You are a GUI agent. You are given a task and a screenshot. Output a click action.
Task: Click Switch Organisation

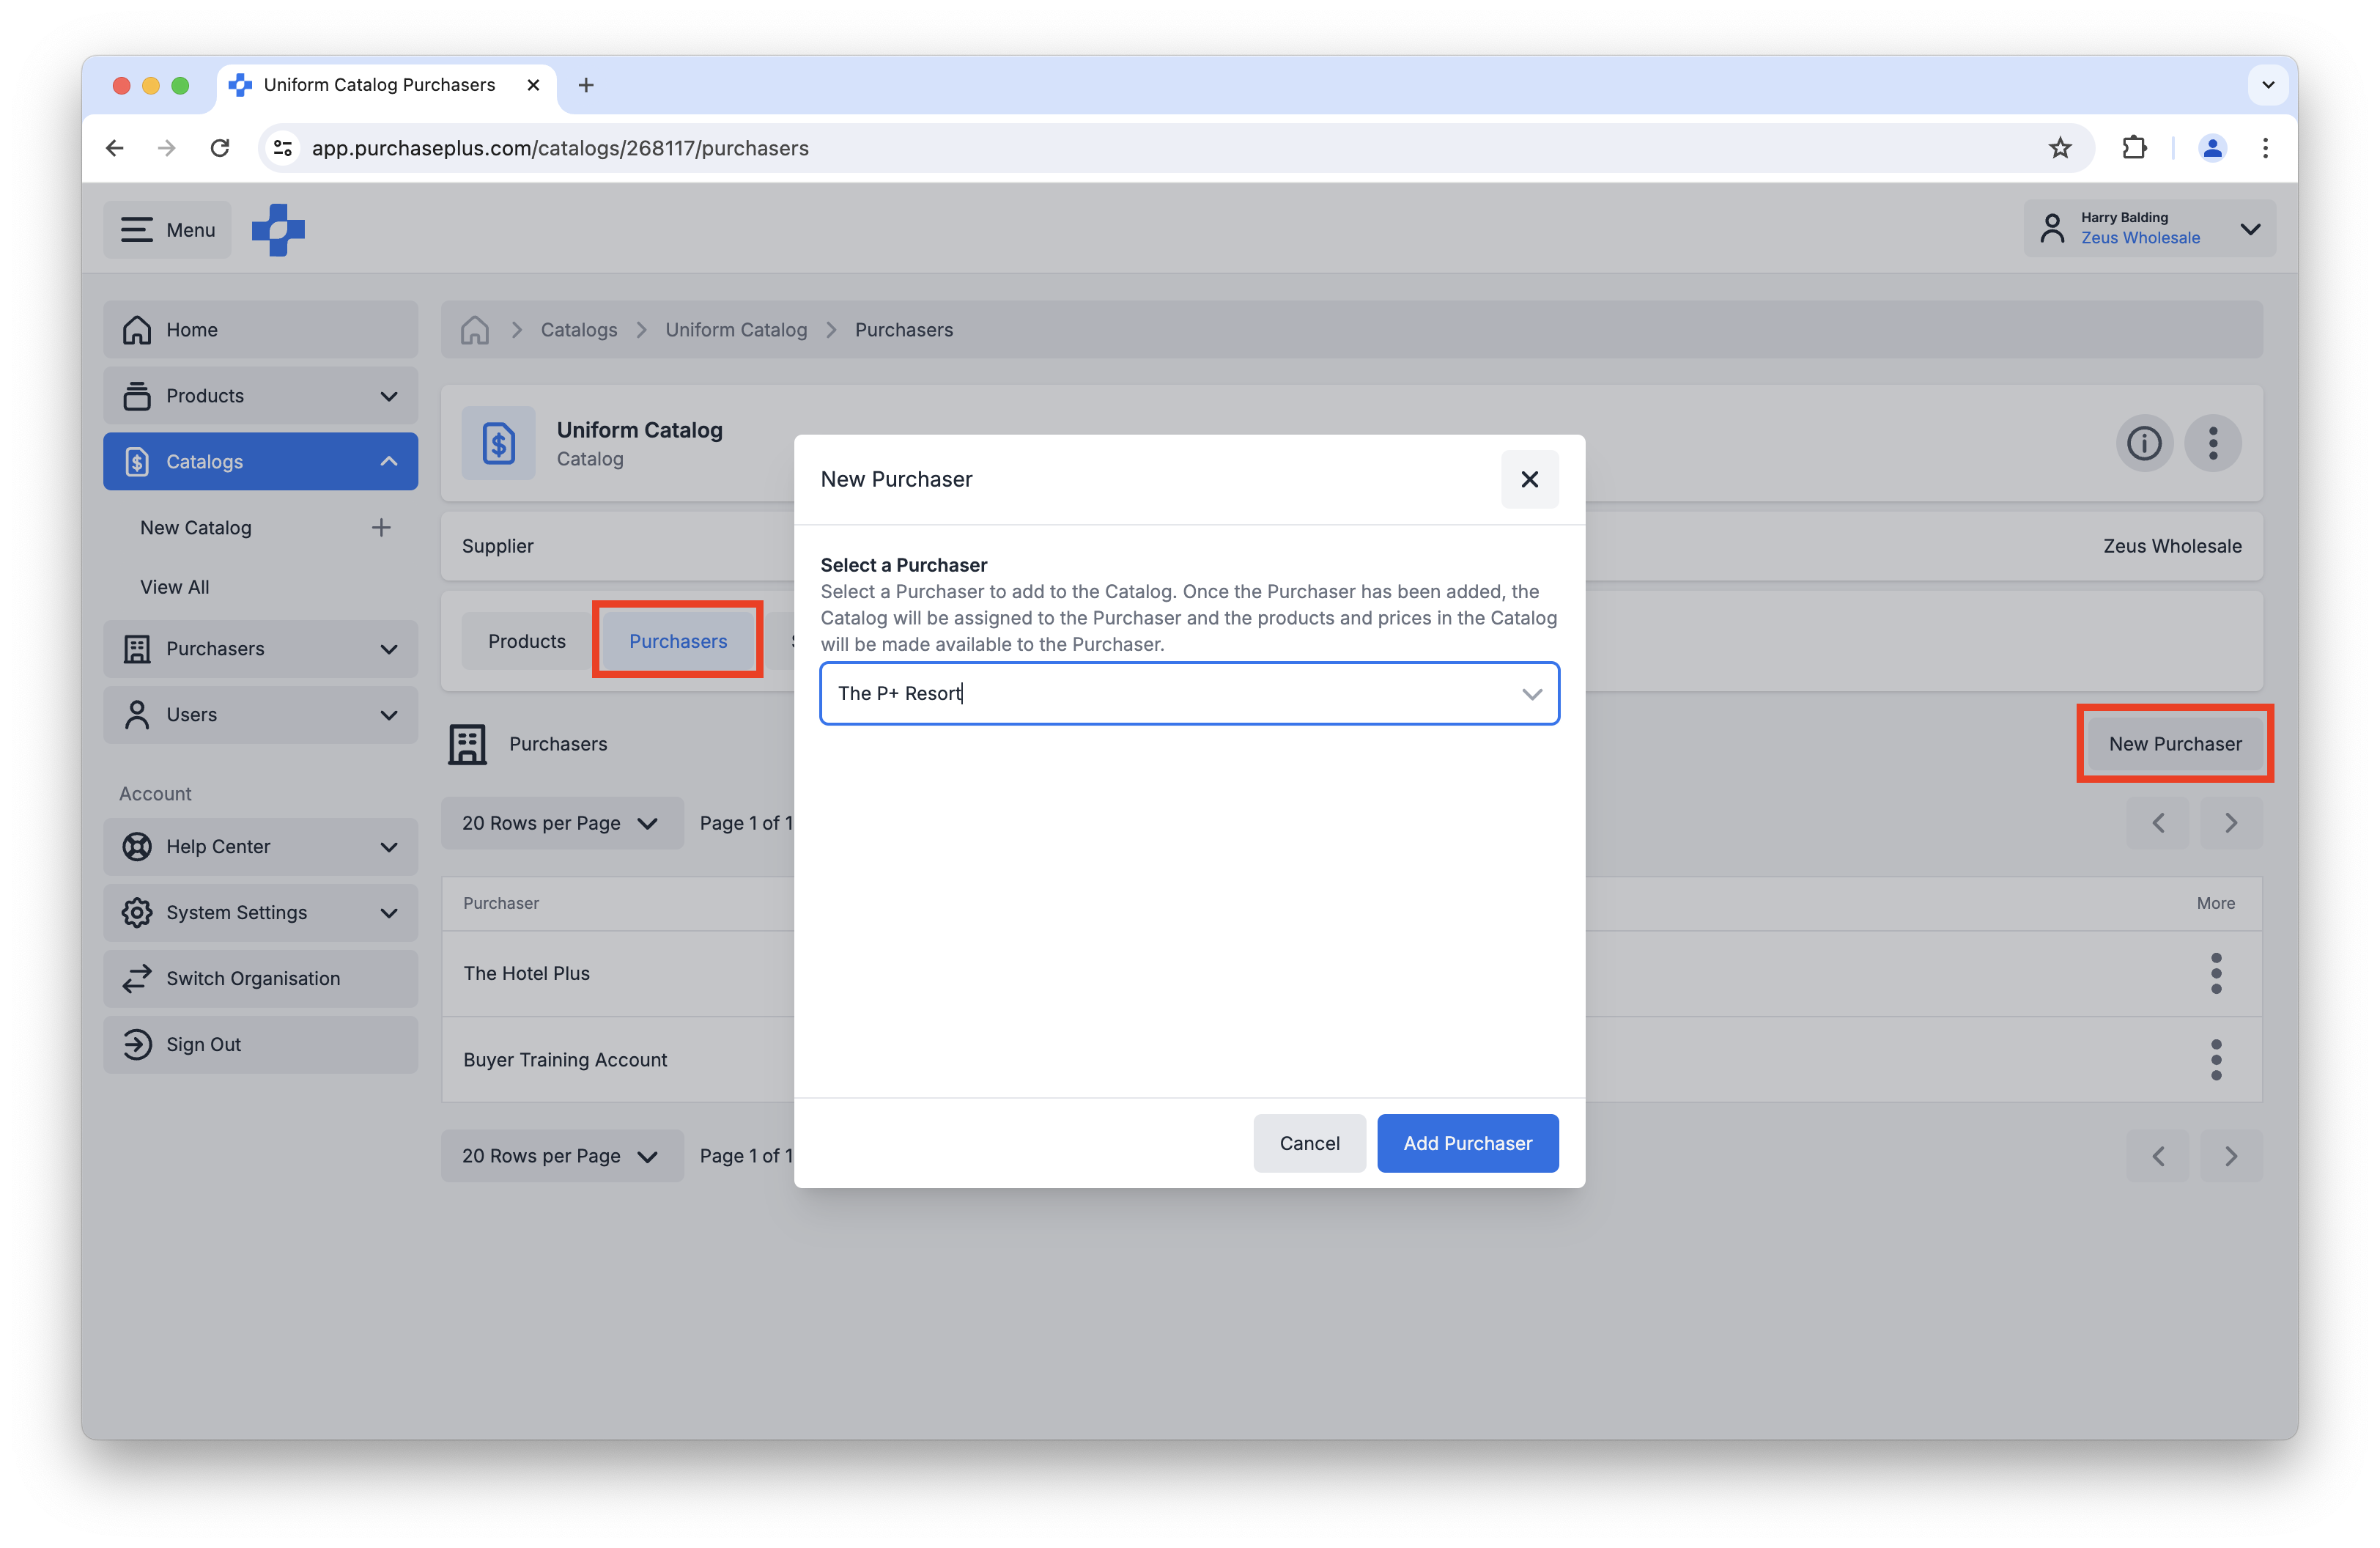click(260, 979)
